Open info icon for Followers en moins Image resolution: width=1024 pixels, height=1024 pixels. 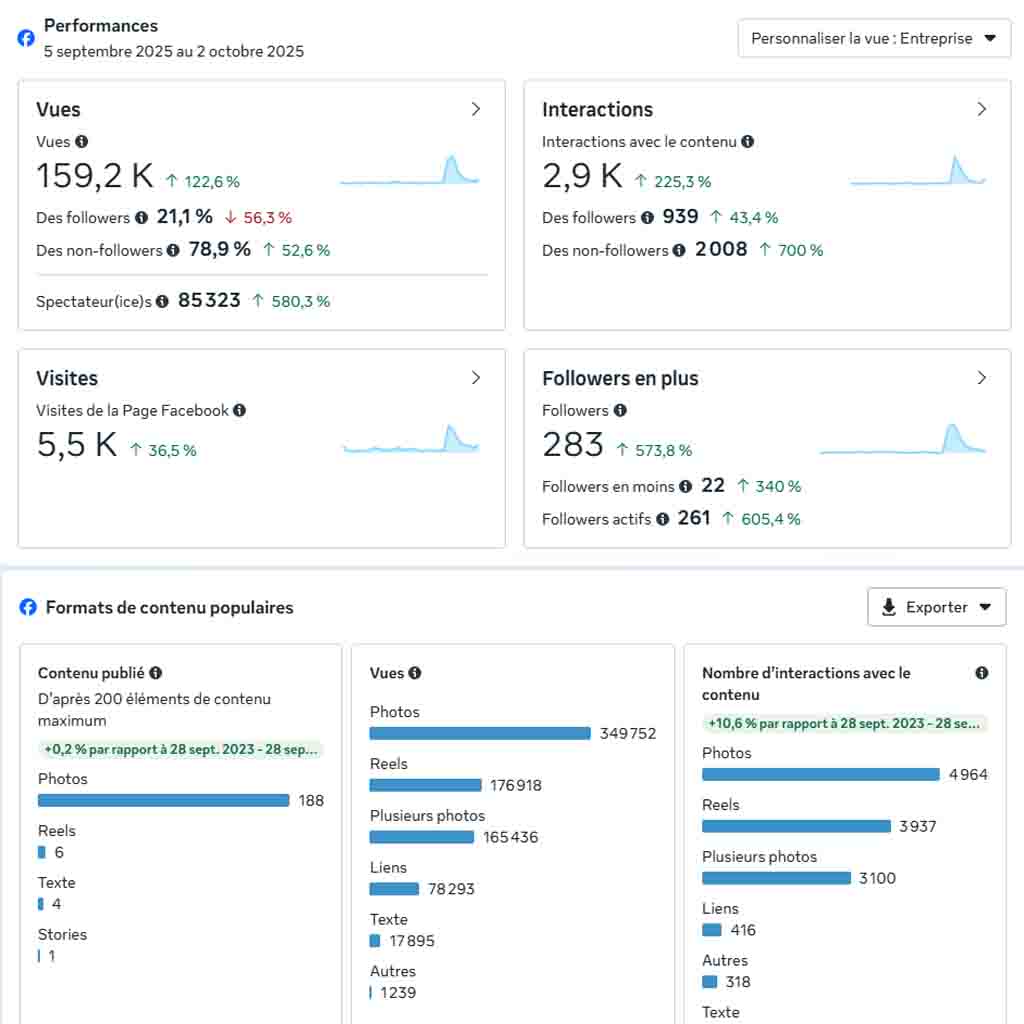[x=685, y=487]
